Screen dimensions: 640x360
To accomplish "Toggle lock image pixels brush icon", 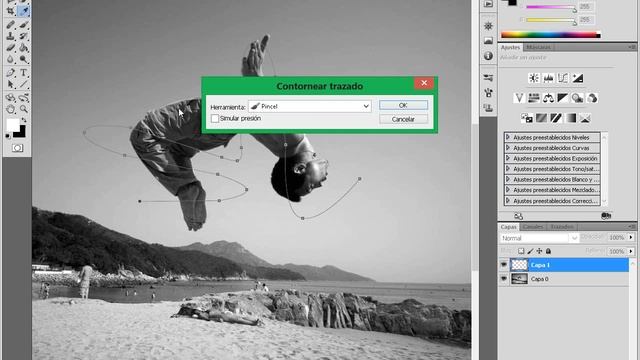I will coord(530,251).
